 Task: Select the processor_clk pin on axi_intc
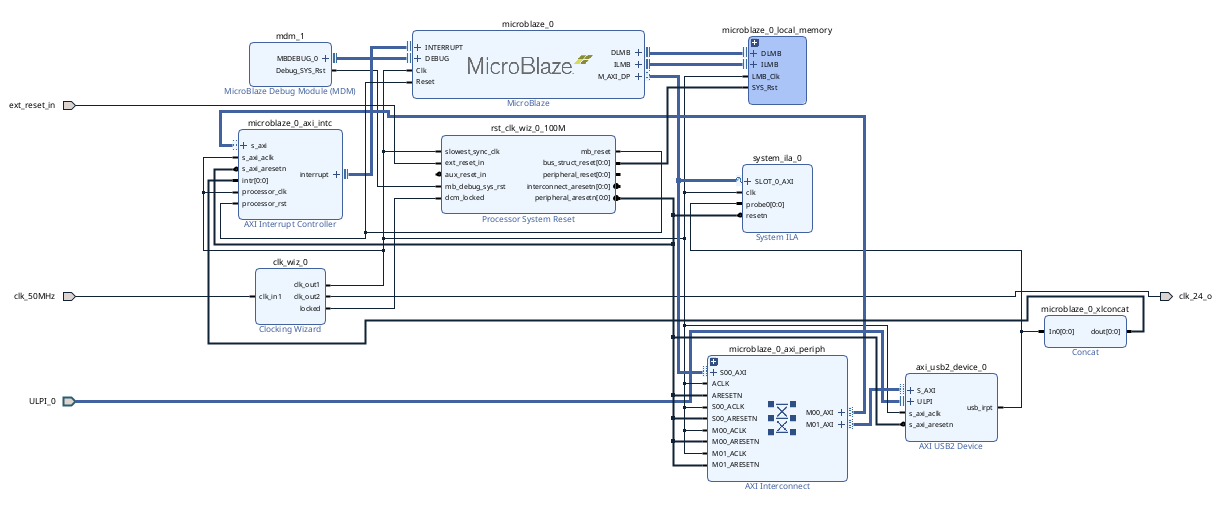pos(264,191)
